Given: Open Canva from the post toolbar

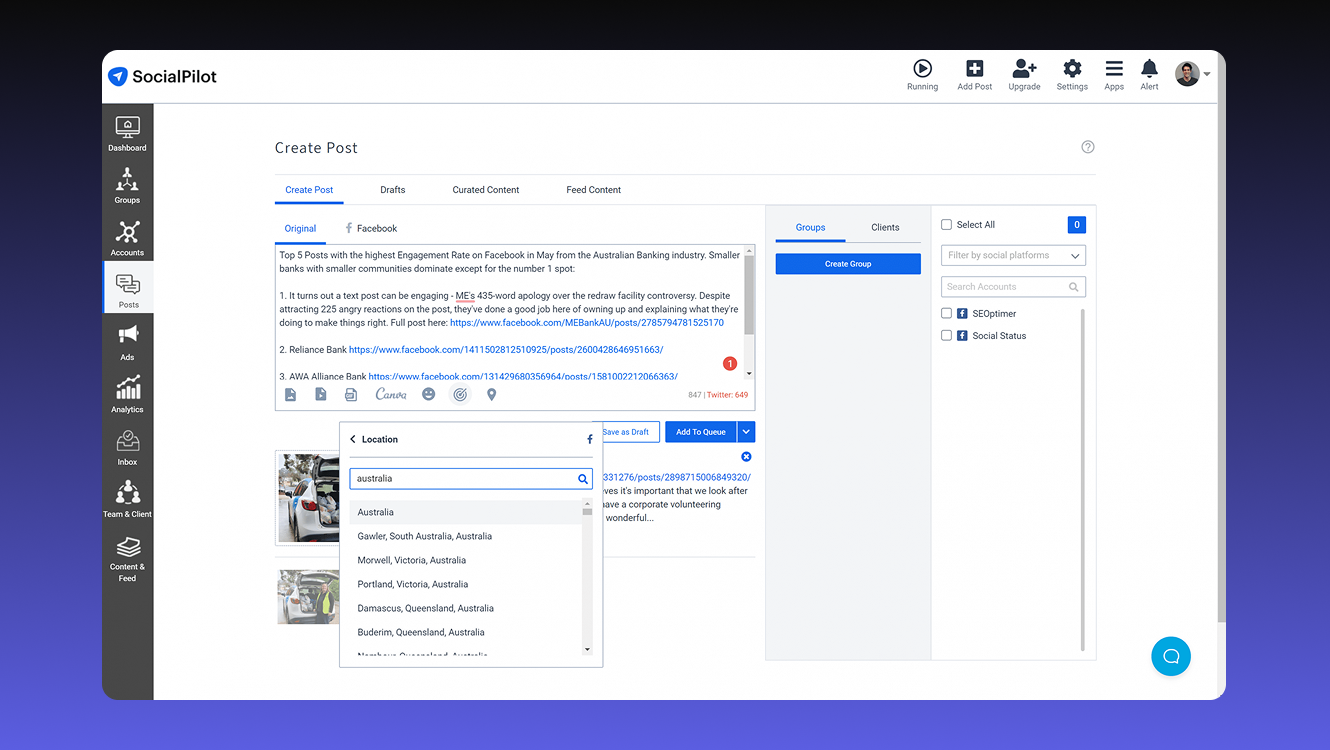Looking at the screenshot, I should click(391, 395).
